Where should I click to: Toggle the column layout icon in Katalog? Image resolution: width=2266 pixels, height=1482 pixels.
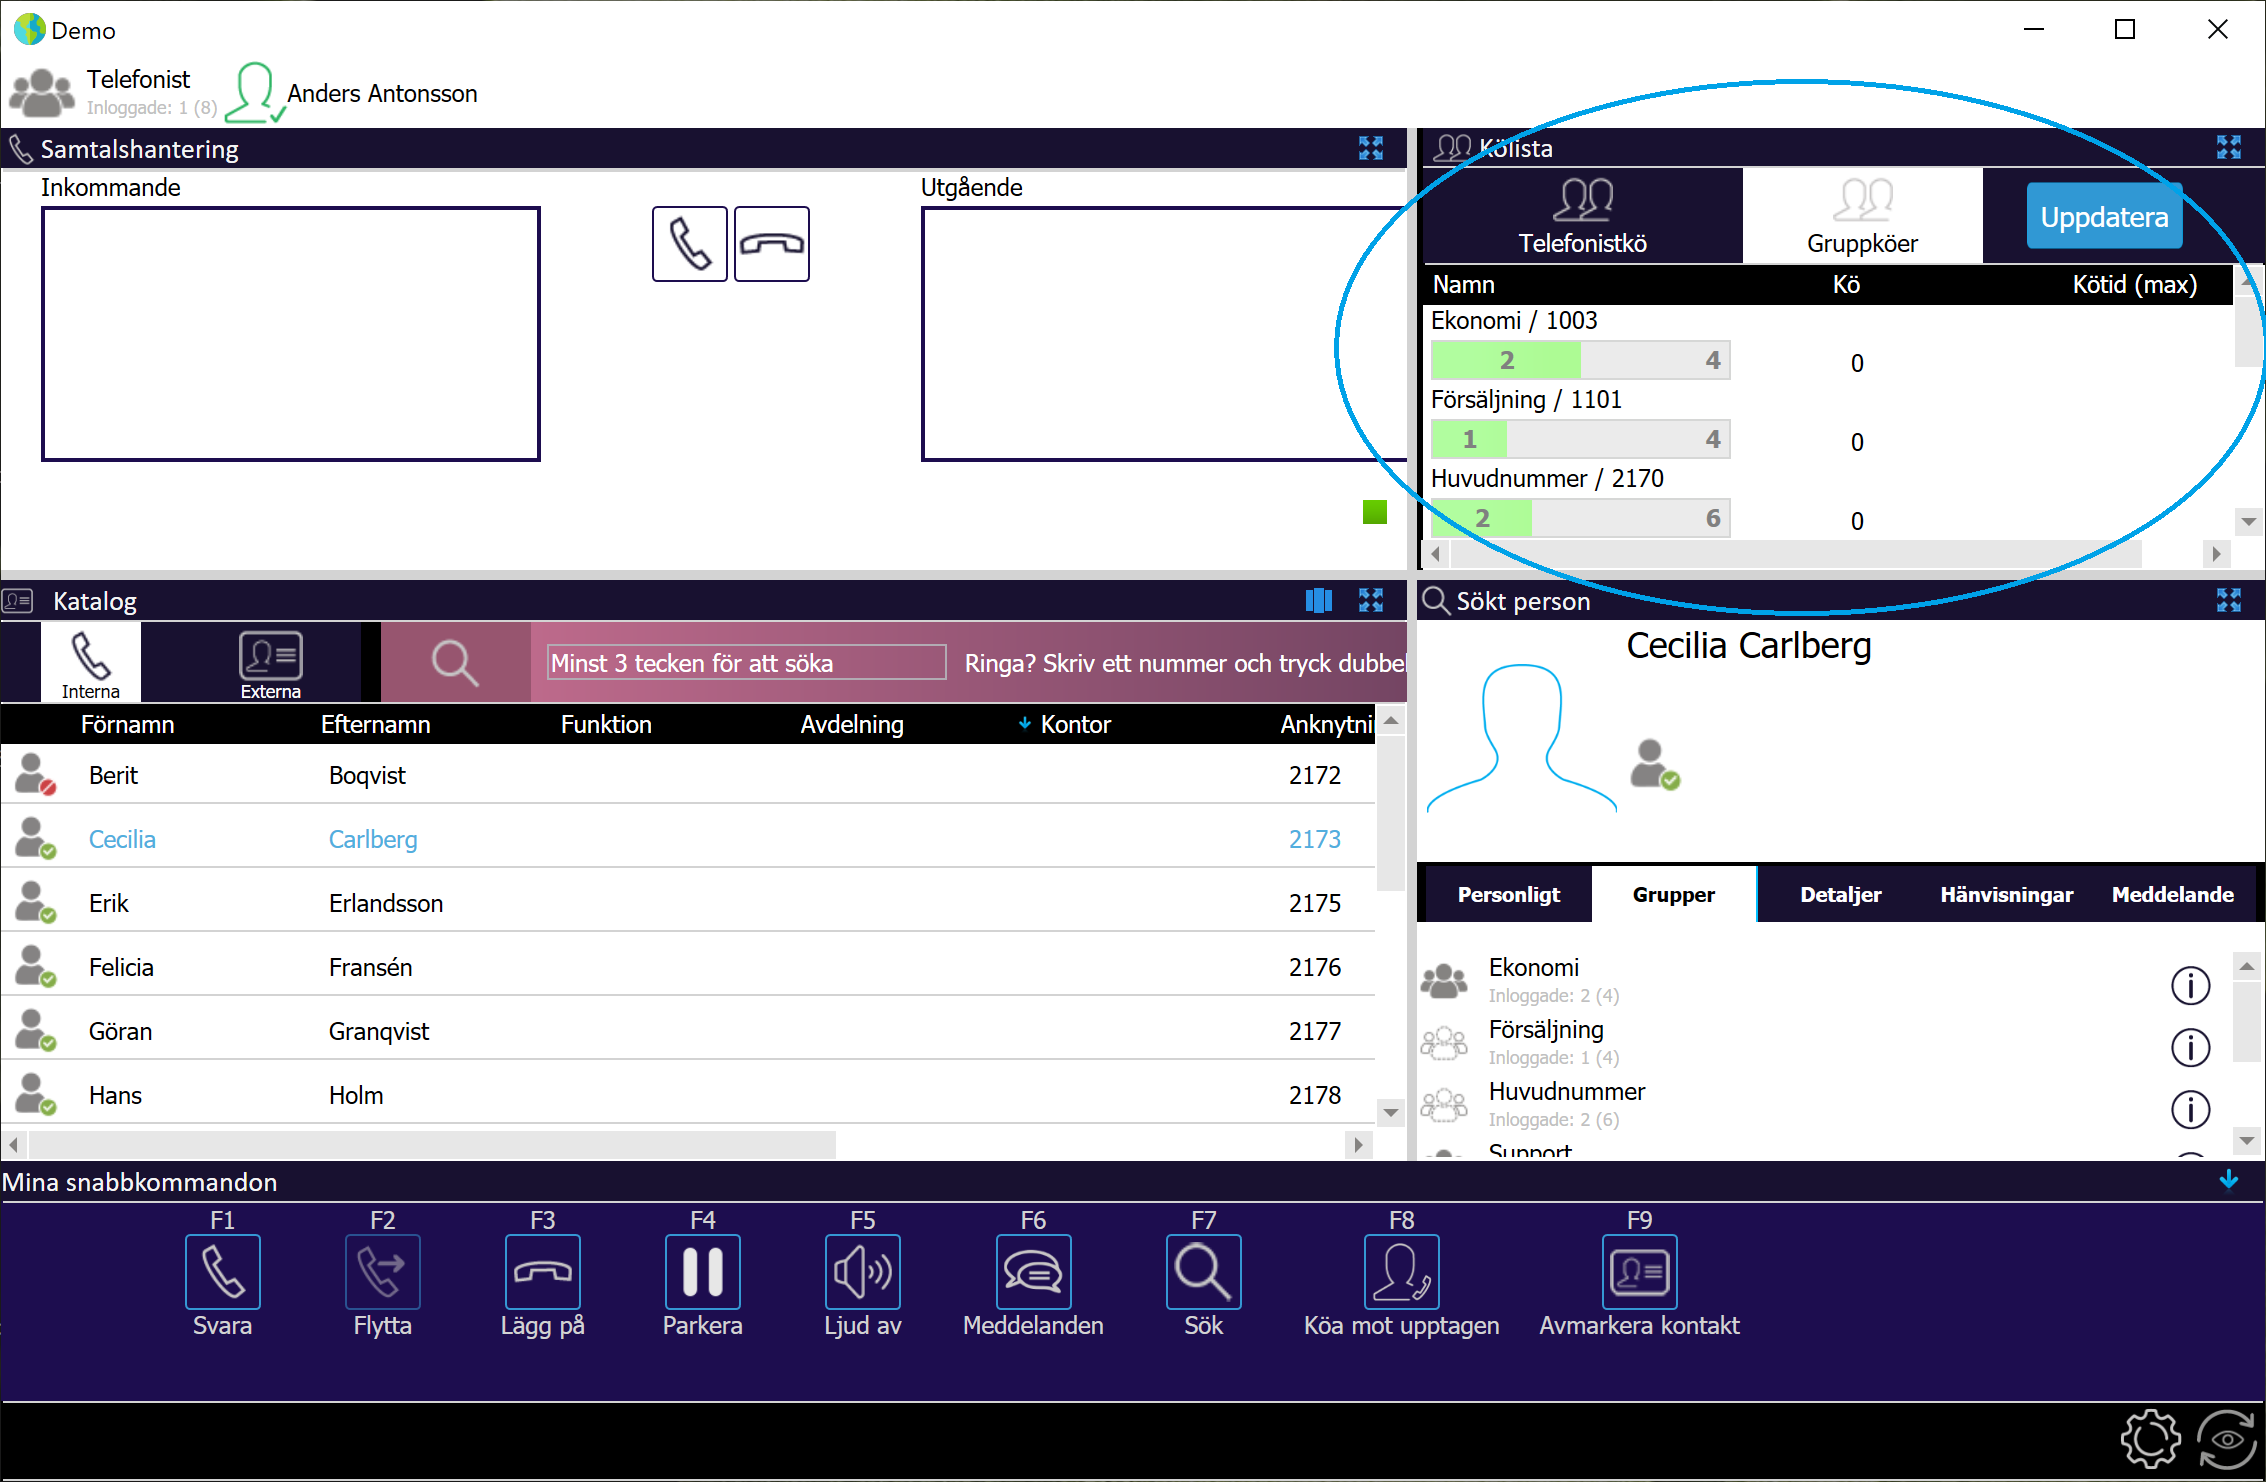point(1319,600)
